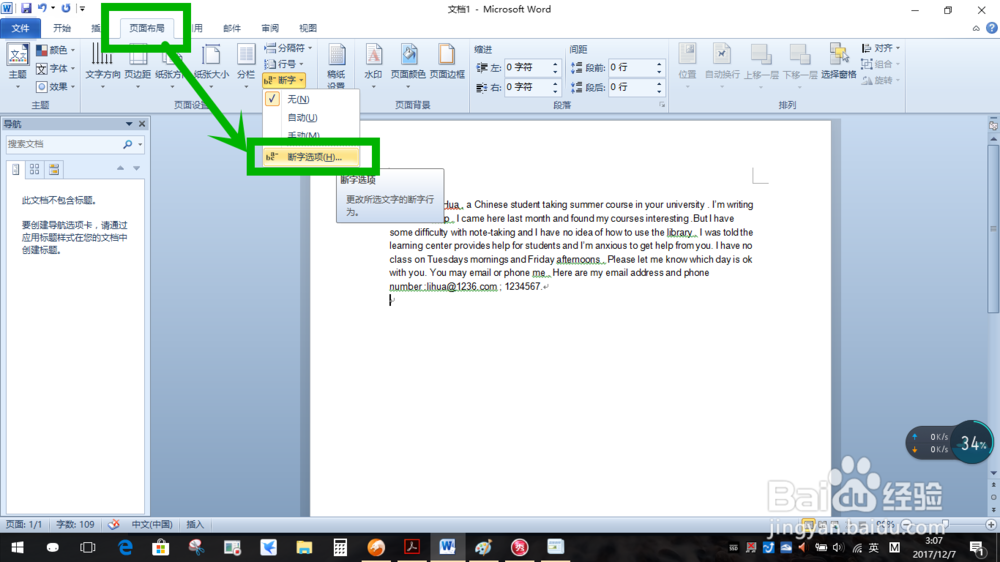The image size is (1000, 562).
Task: Open Edge browser from taskbar
Action: tap(125, 547)
